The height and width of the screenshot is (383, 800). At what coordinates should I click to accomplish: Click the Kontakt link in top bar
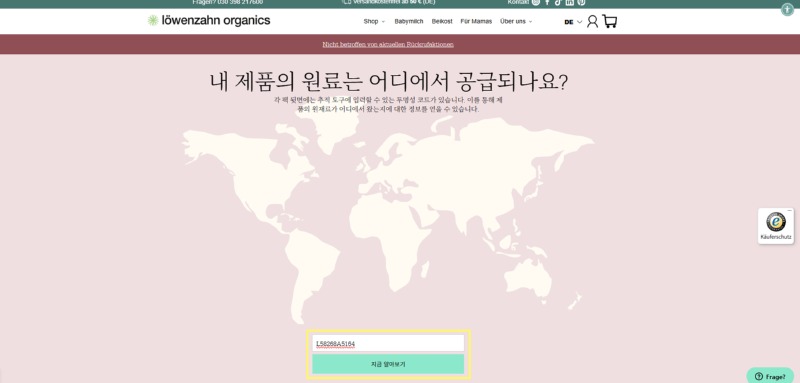518,2
